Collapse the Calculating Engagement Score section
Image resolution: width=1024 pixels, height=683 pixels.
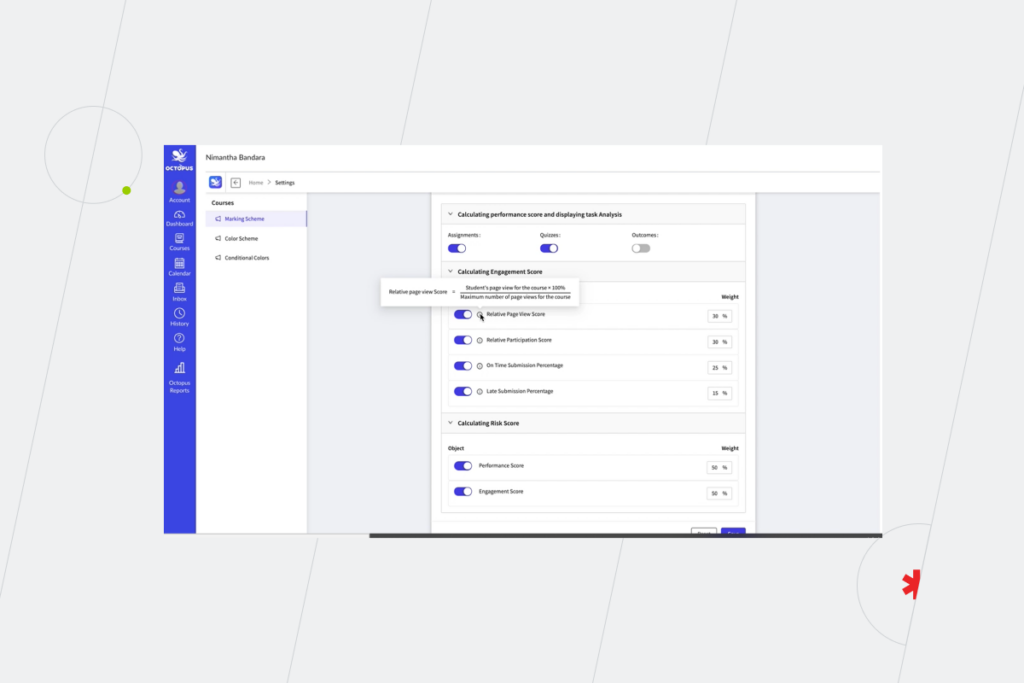click(450, 271)
